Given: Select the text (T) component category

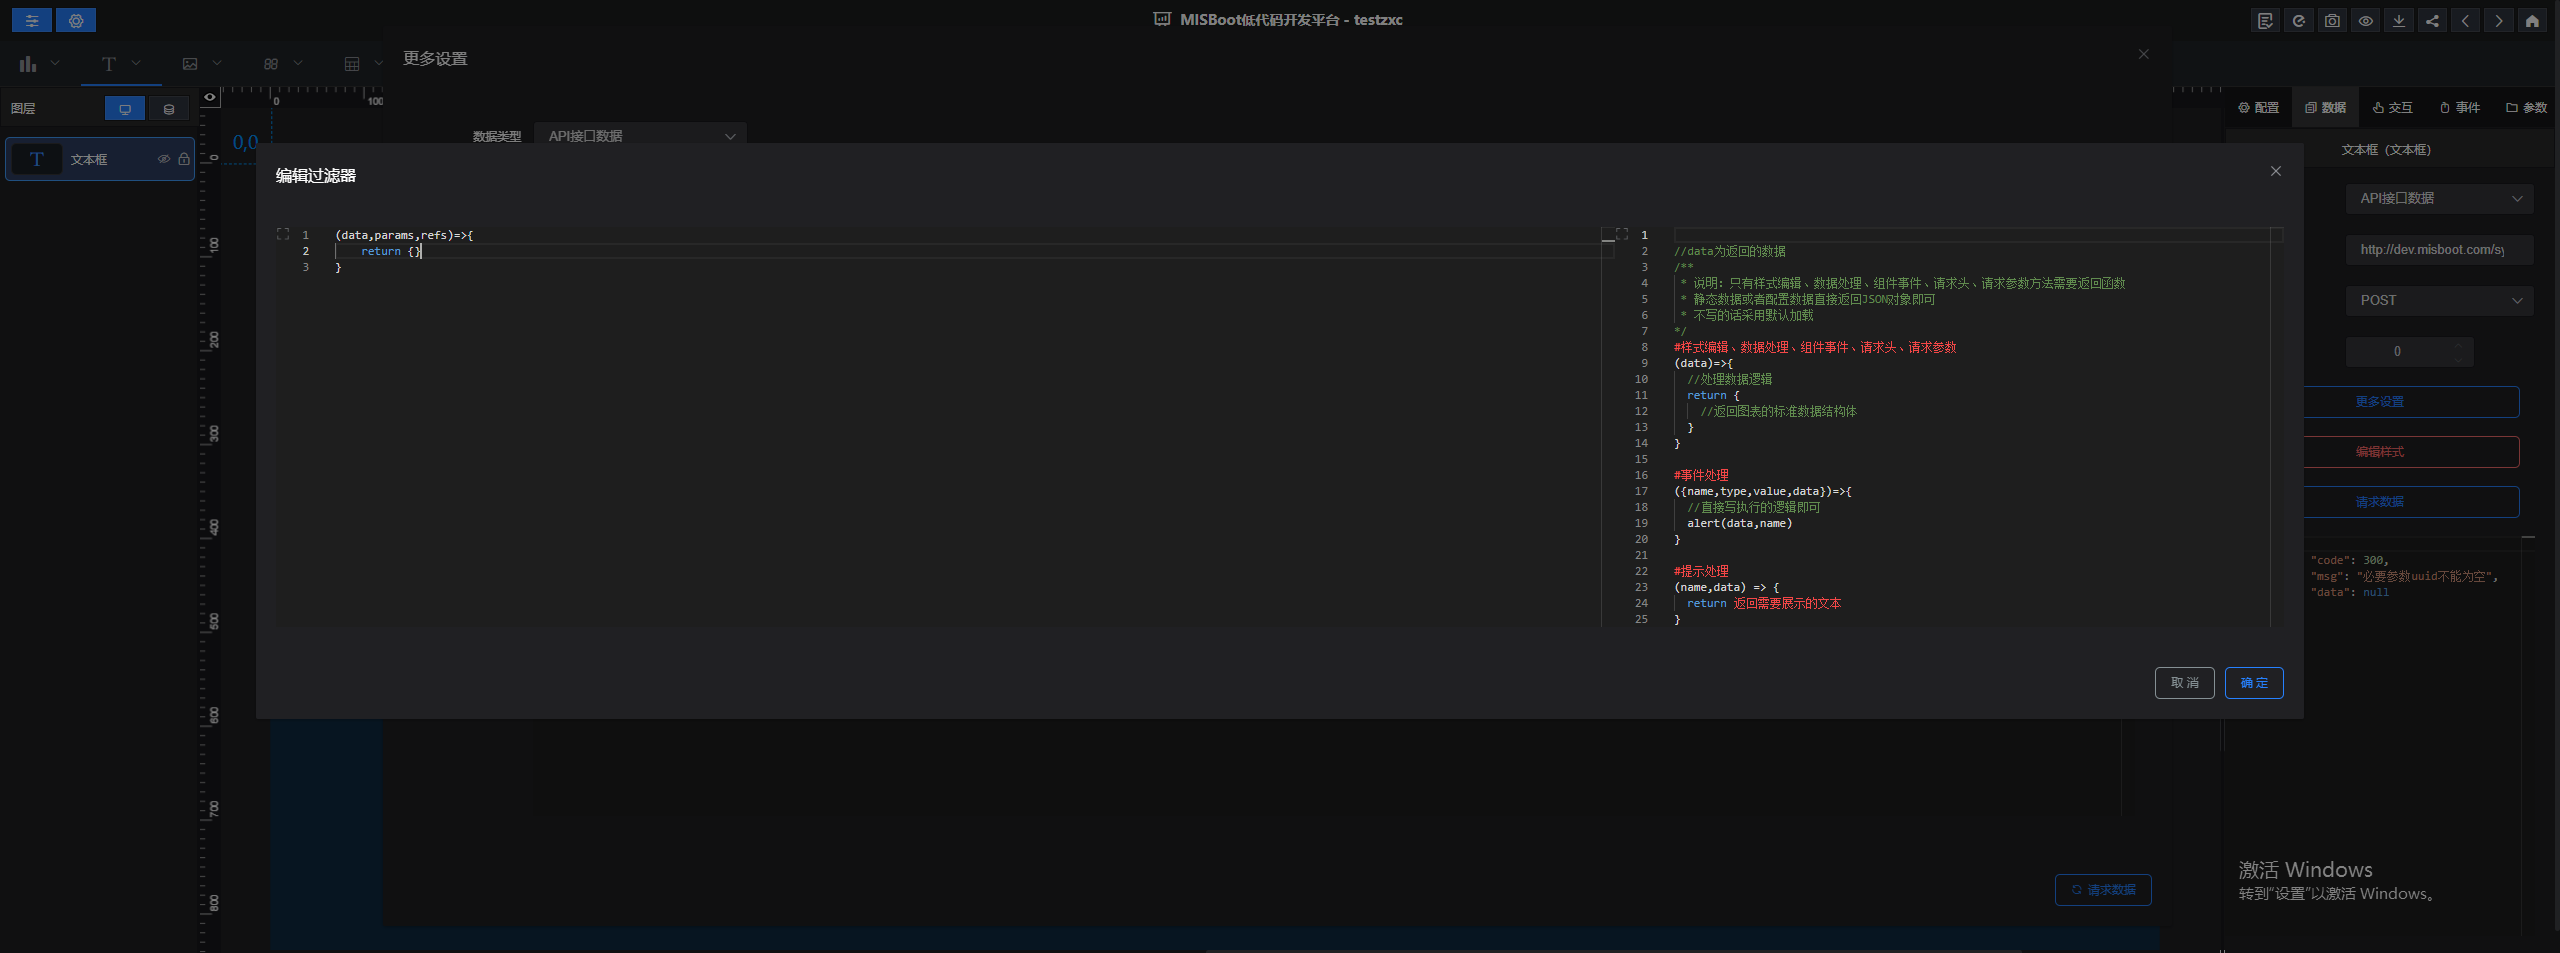Looking at the screenshot, I should pyautogui.click(x=109, y=64).
